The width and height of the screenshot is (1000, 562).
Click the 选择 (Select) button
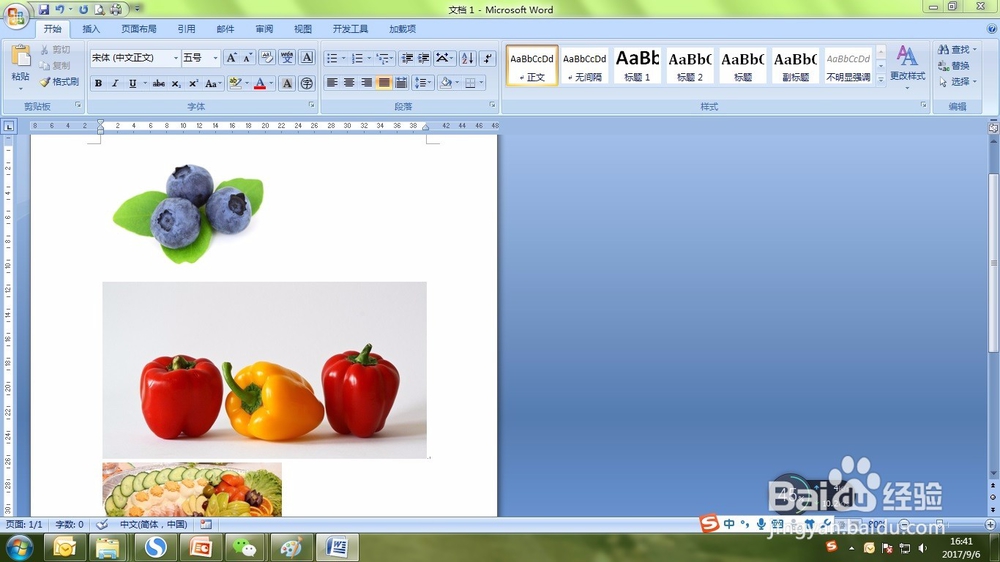point(957,82)
